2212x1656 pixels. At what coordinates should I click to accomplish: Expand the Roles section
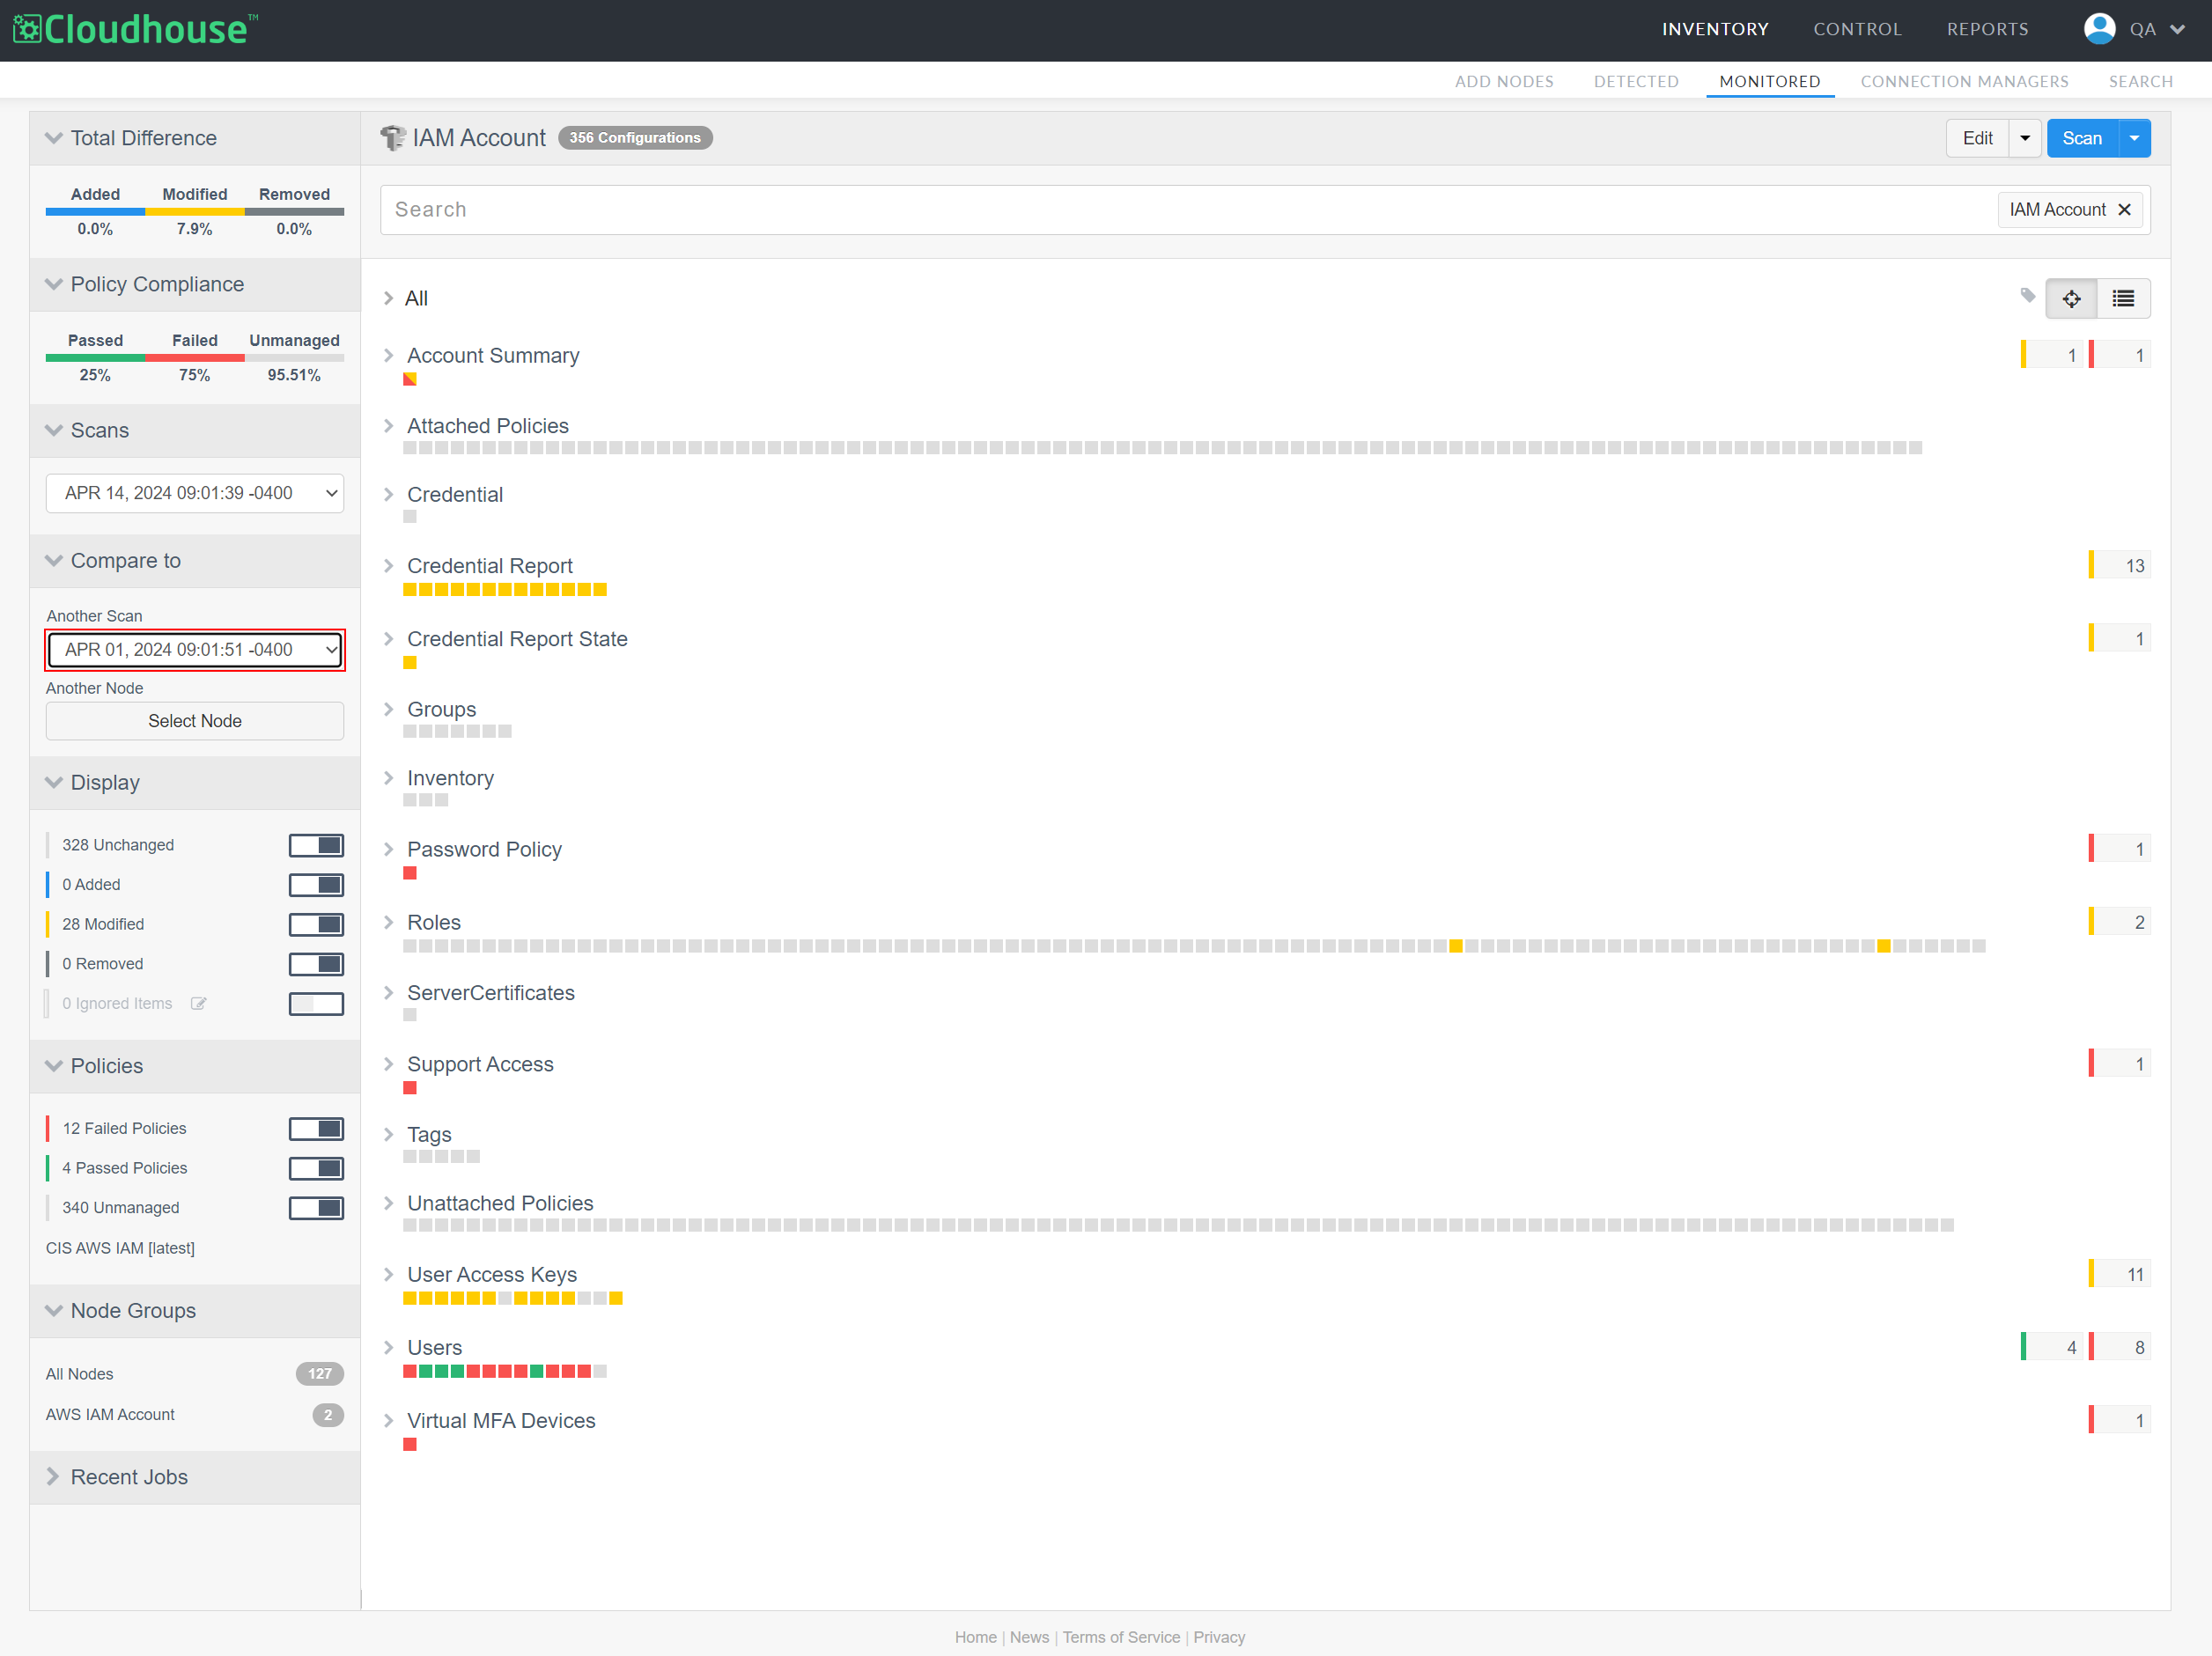389,922
